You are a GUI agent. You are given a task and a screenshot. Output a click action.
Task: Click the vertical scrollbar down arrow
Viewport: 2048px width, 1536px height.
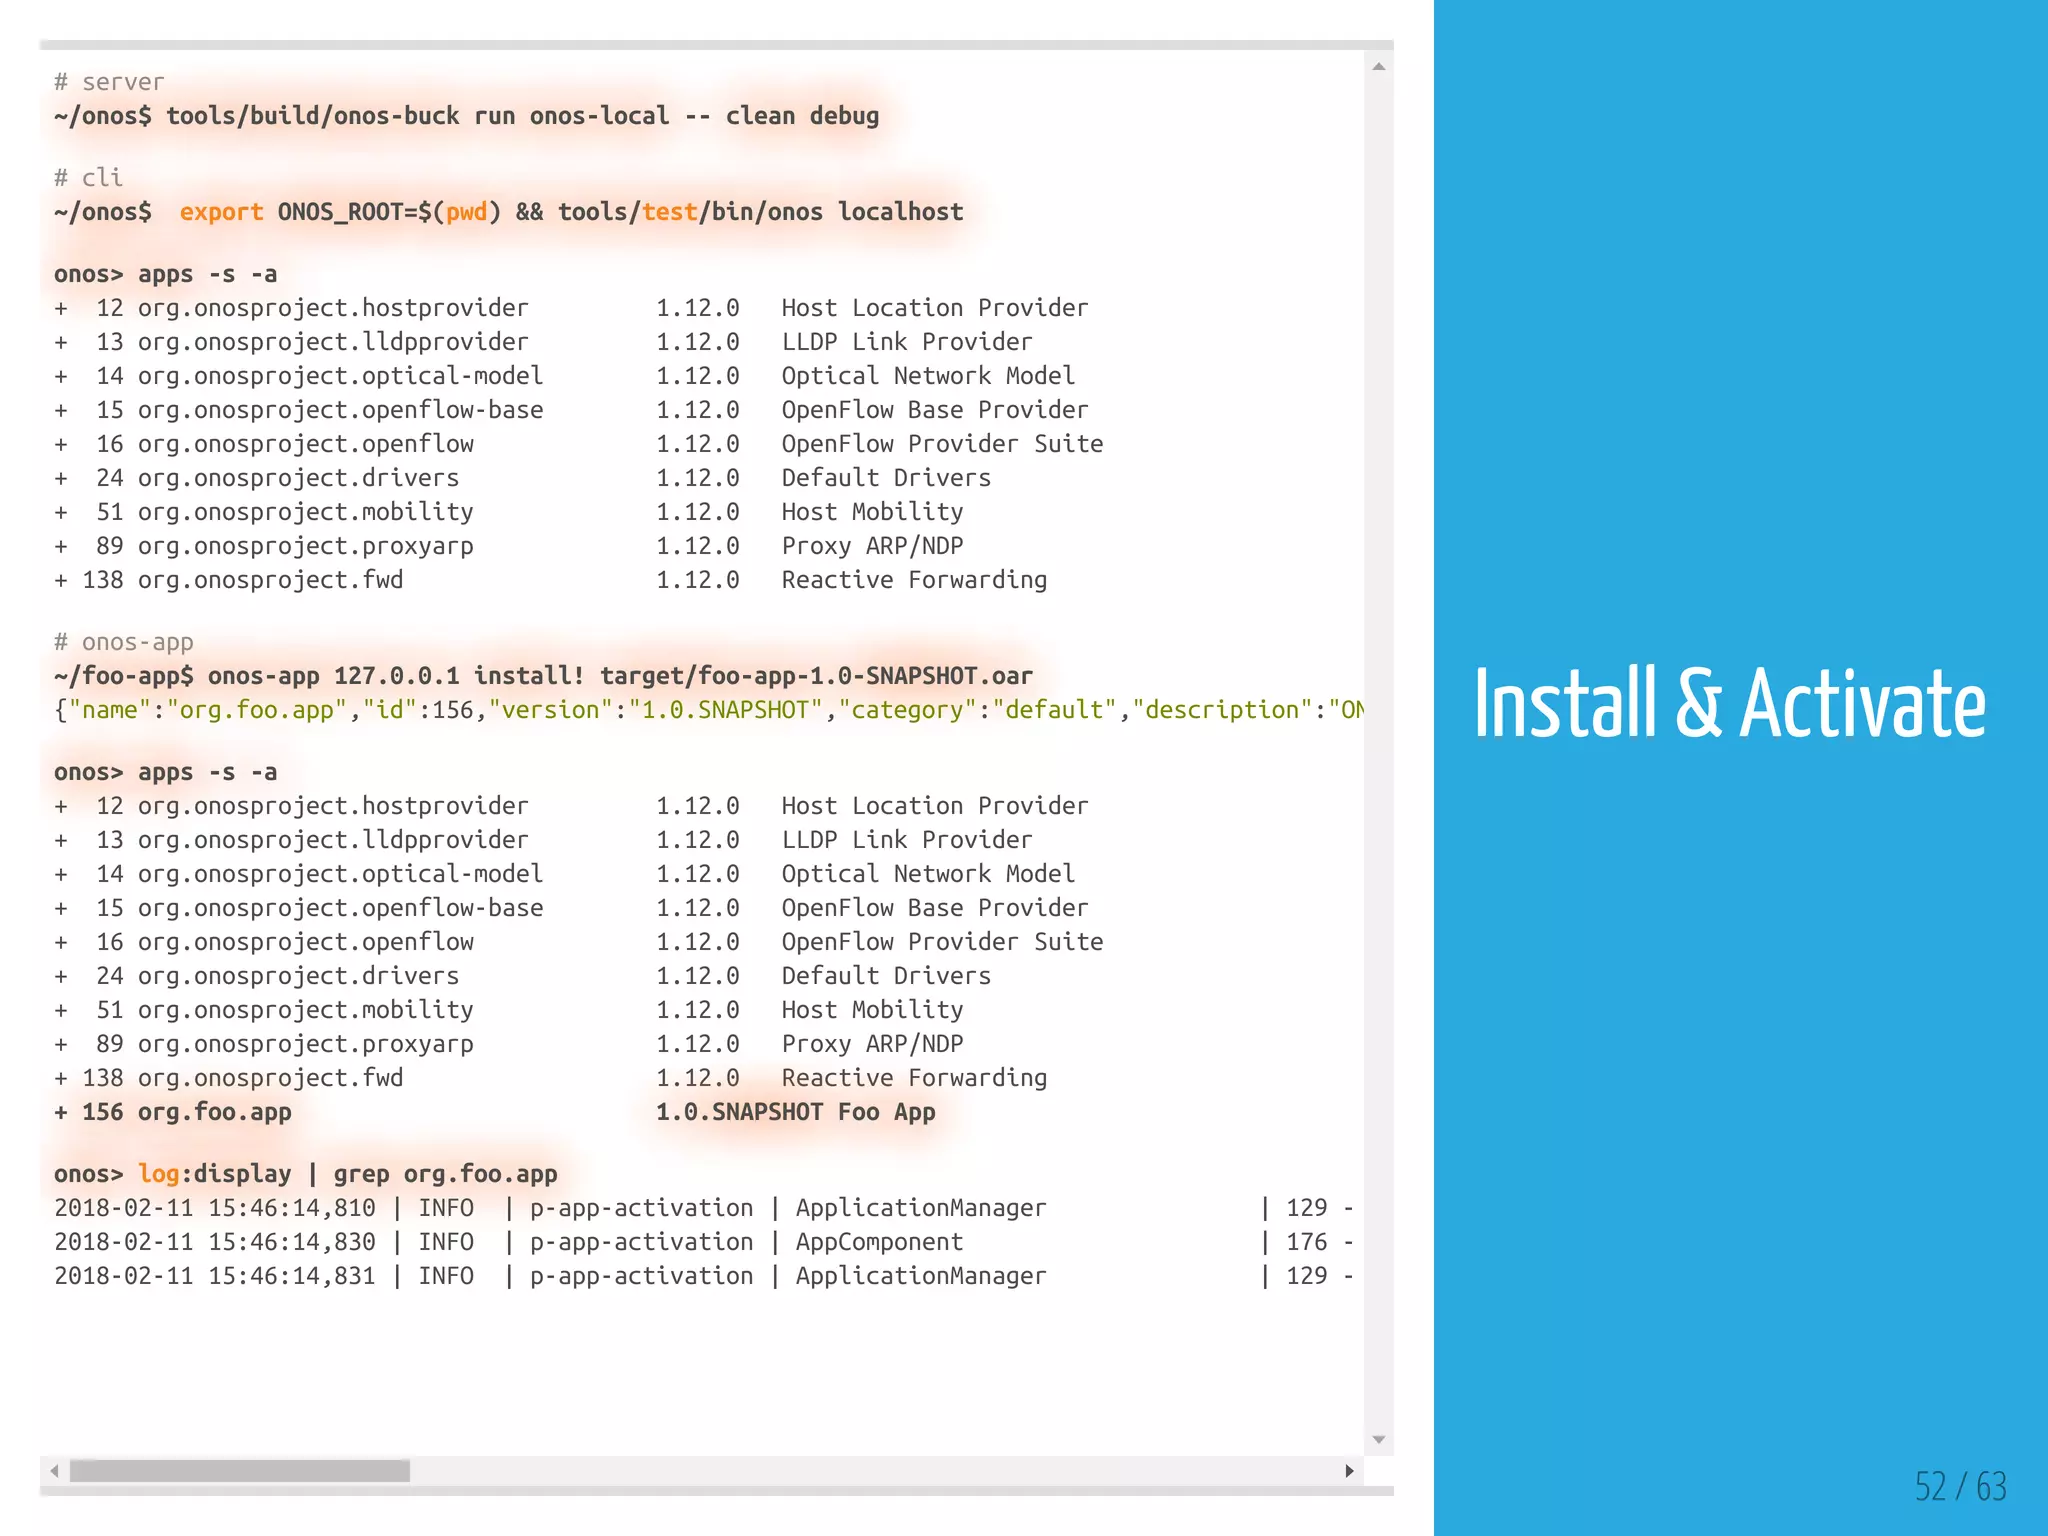[1379, 1440]
